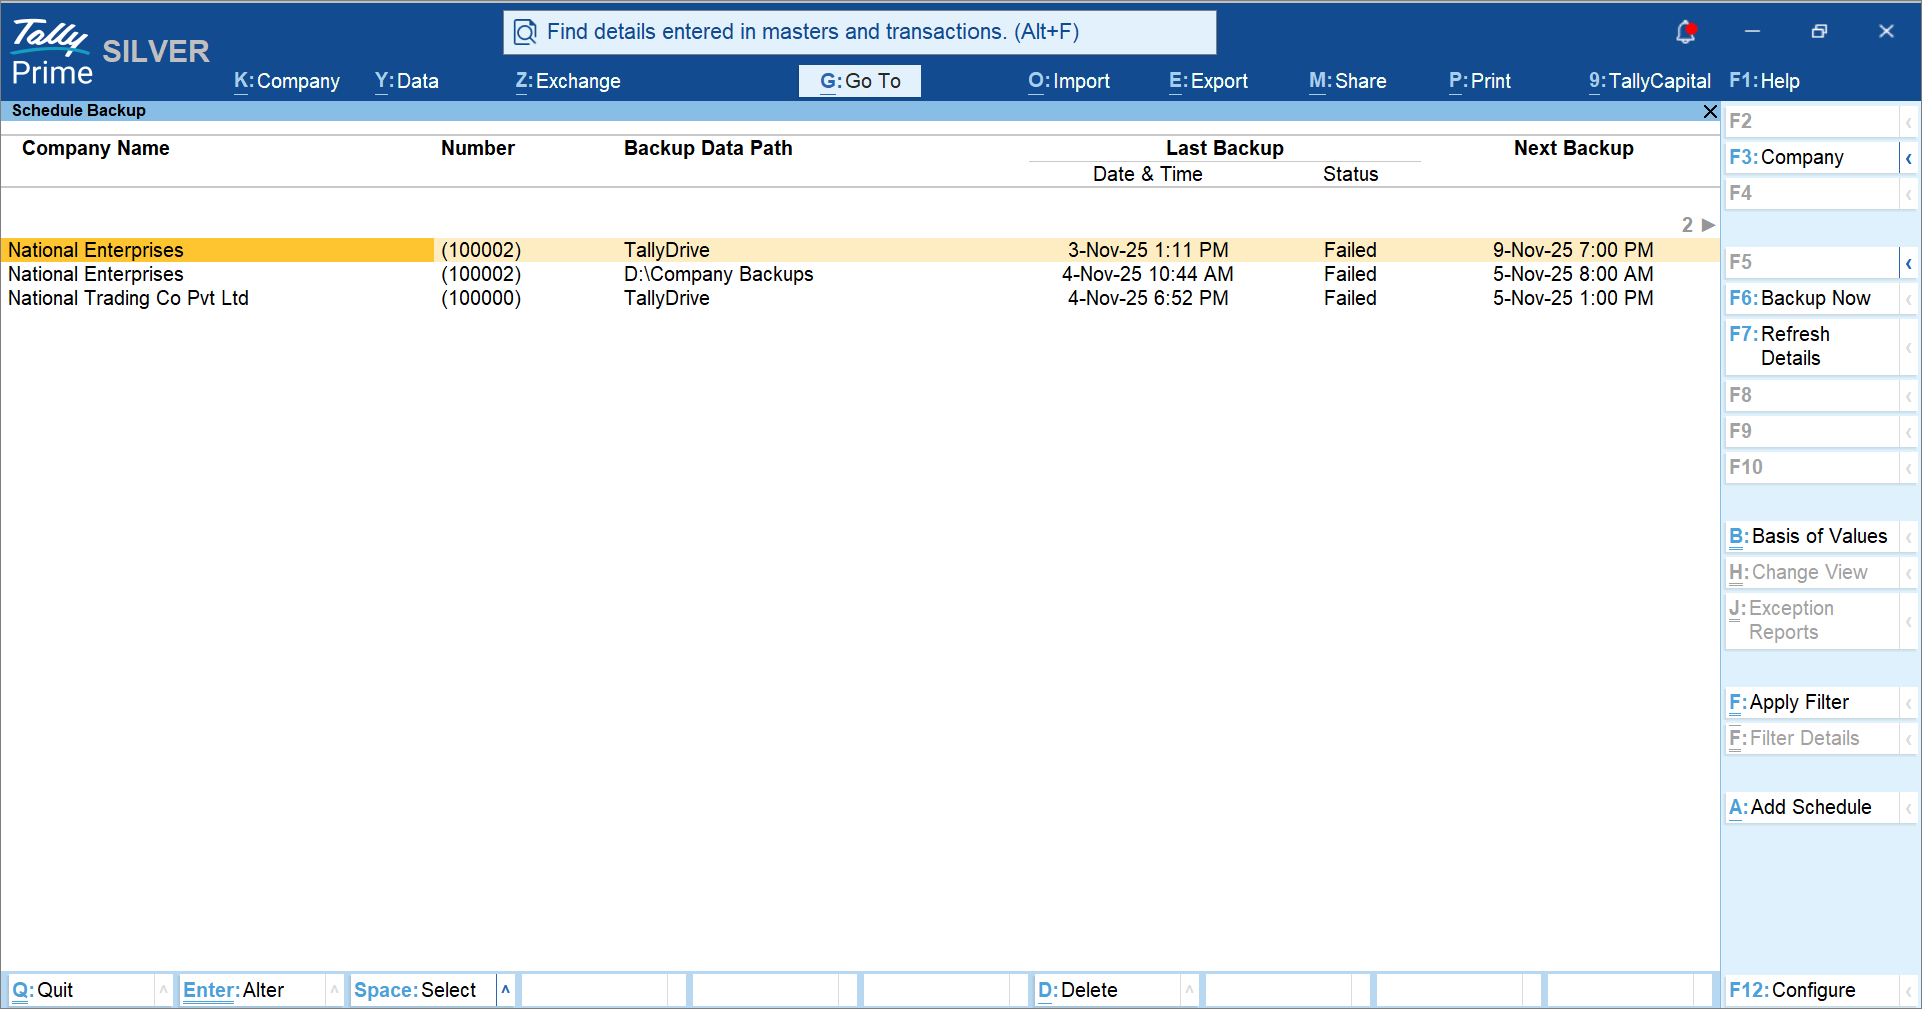
Task: Open the K: Company menu
Action: tap(286, 81)
